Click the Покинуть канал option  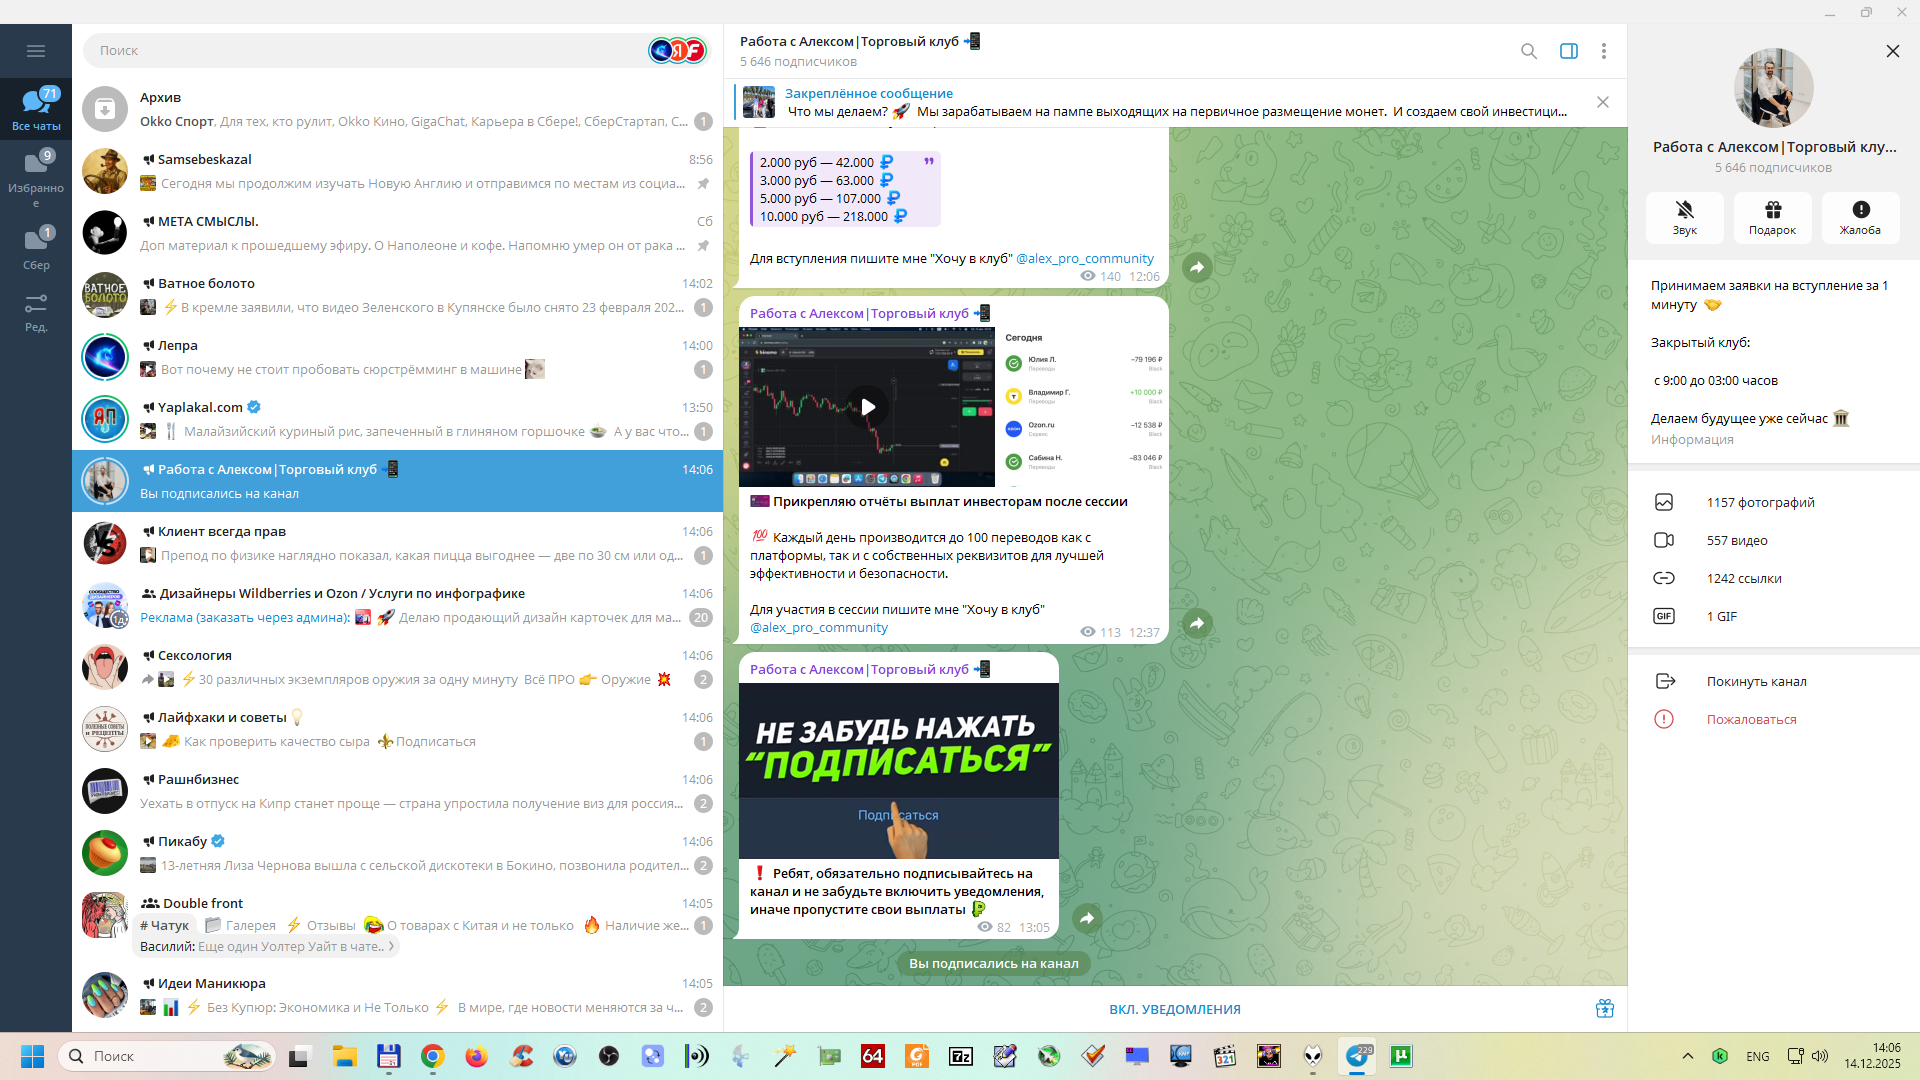coord(1756,681)
